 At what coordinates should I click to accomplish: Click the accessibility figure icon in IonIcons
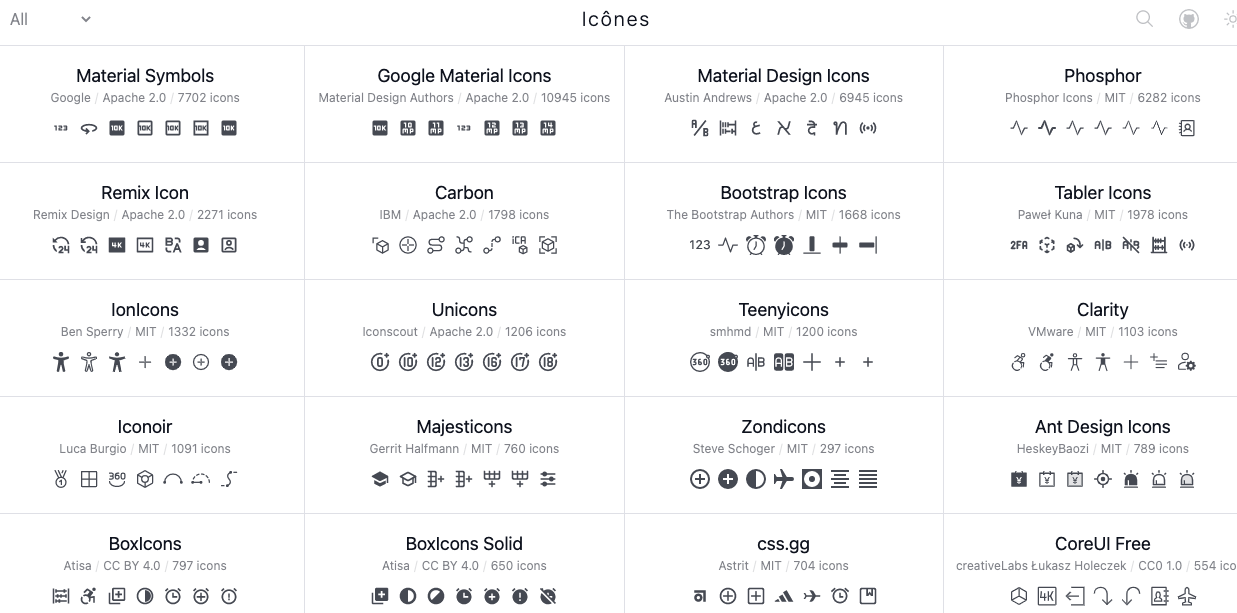pos(61,362)
